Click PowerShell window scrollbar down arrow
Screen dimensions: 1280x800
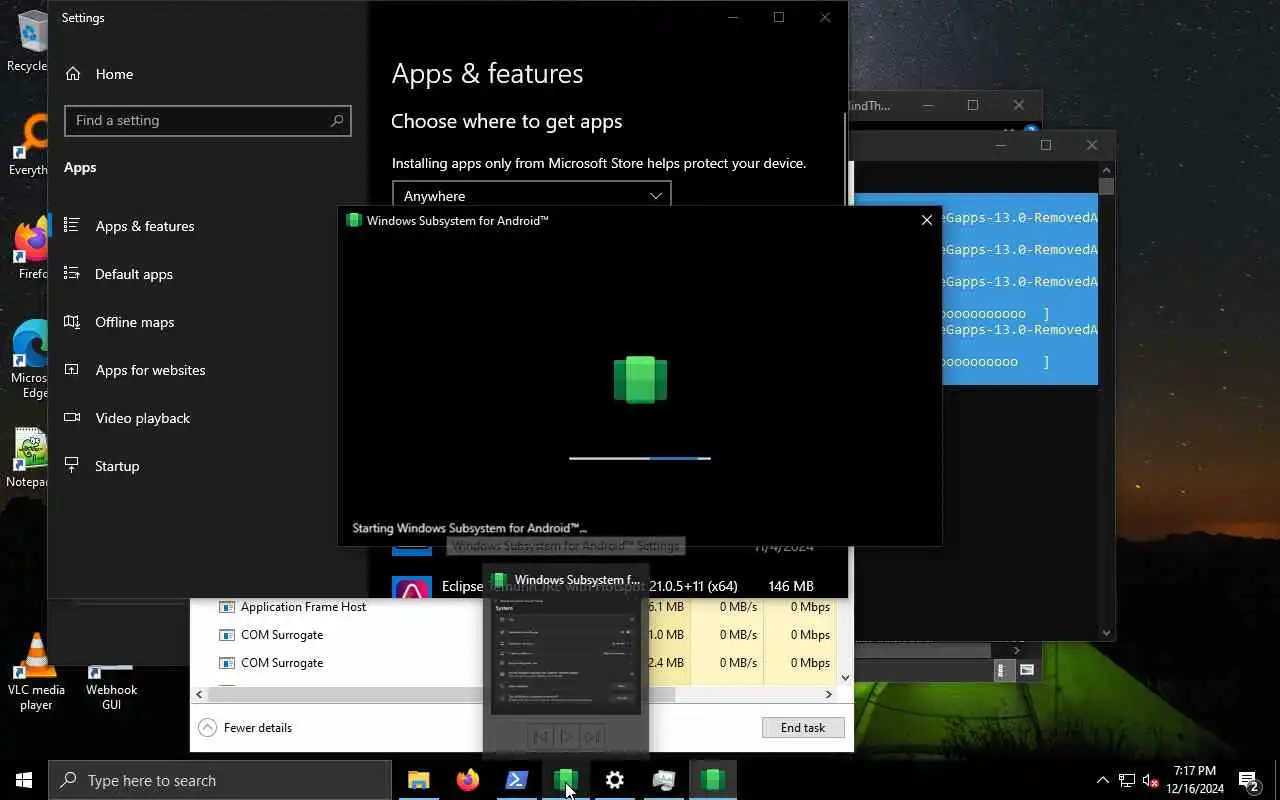(x=1106, y=632)
